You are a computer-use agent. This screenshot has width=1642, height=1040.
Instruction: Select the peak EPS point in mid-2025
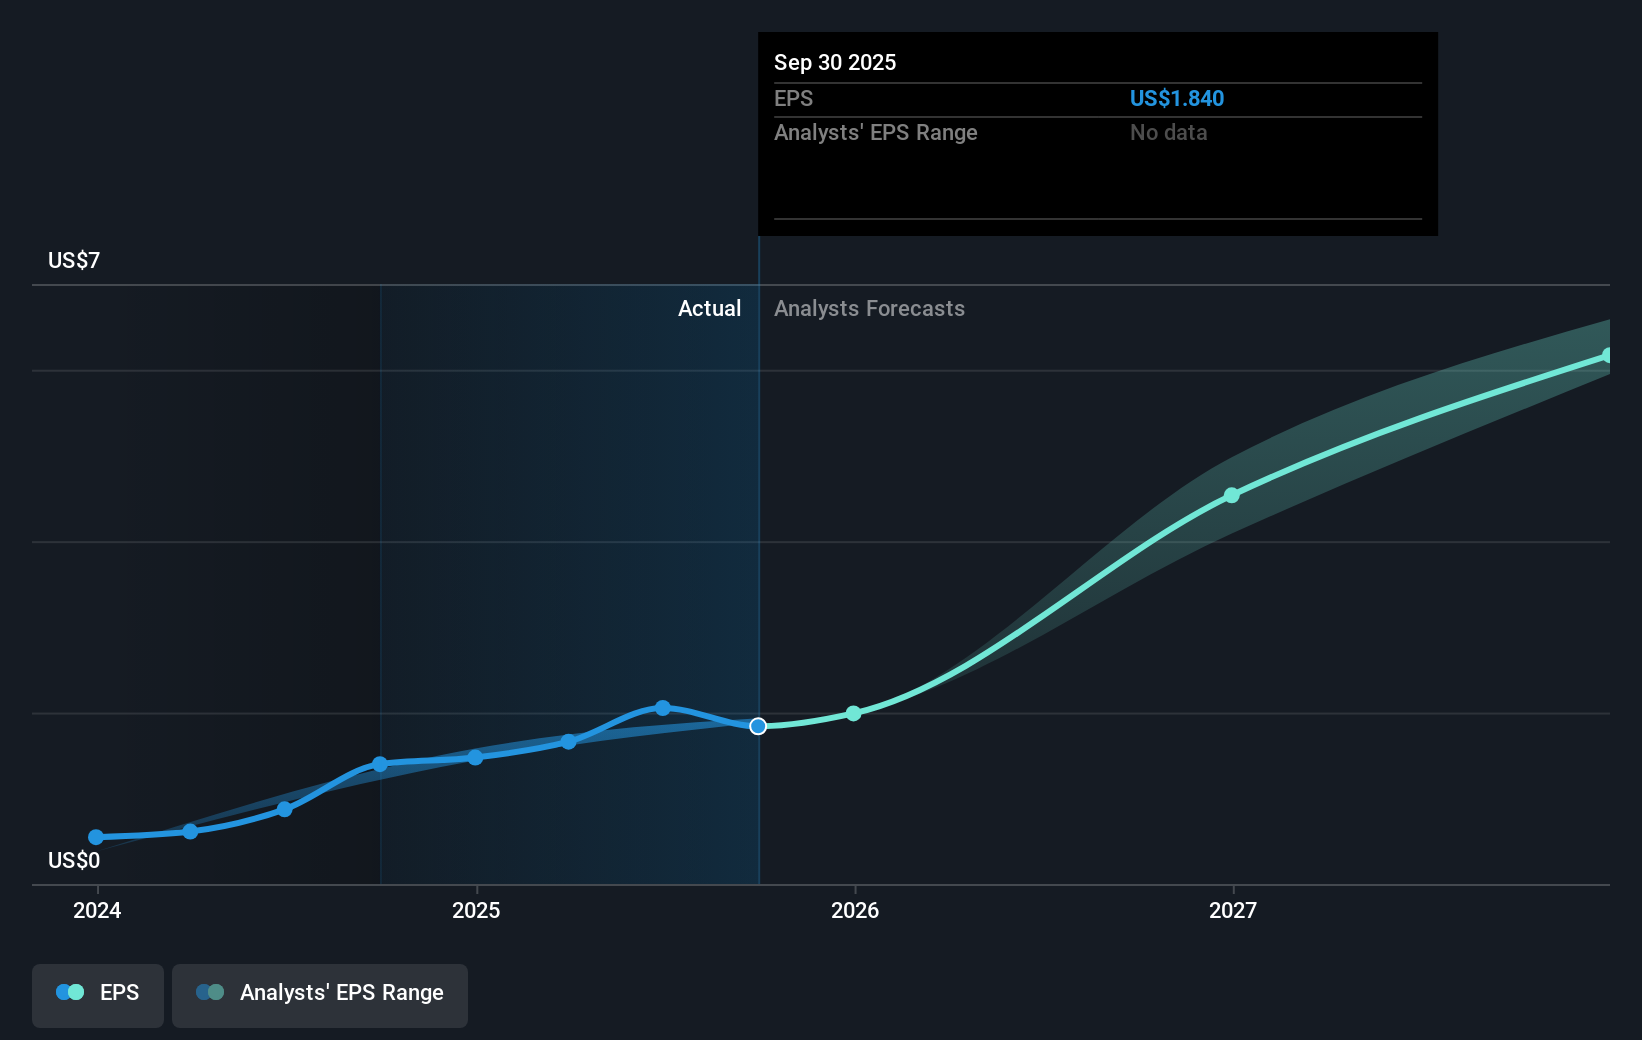(x=662, y=708)
